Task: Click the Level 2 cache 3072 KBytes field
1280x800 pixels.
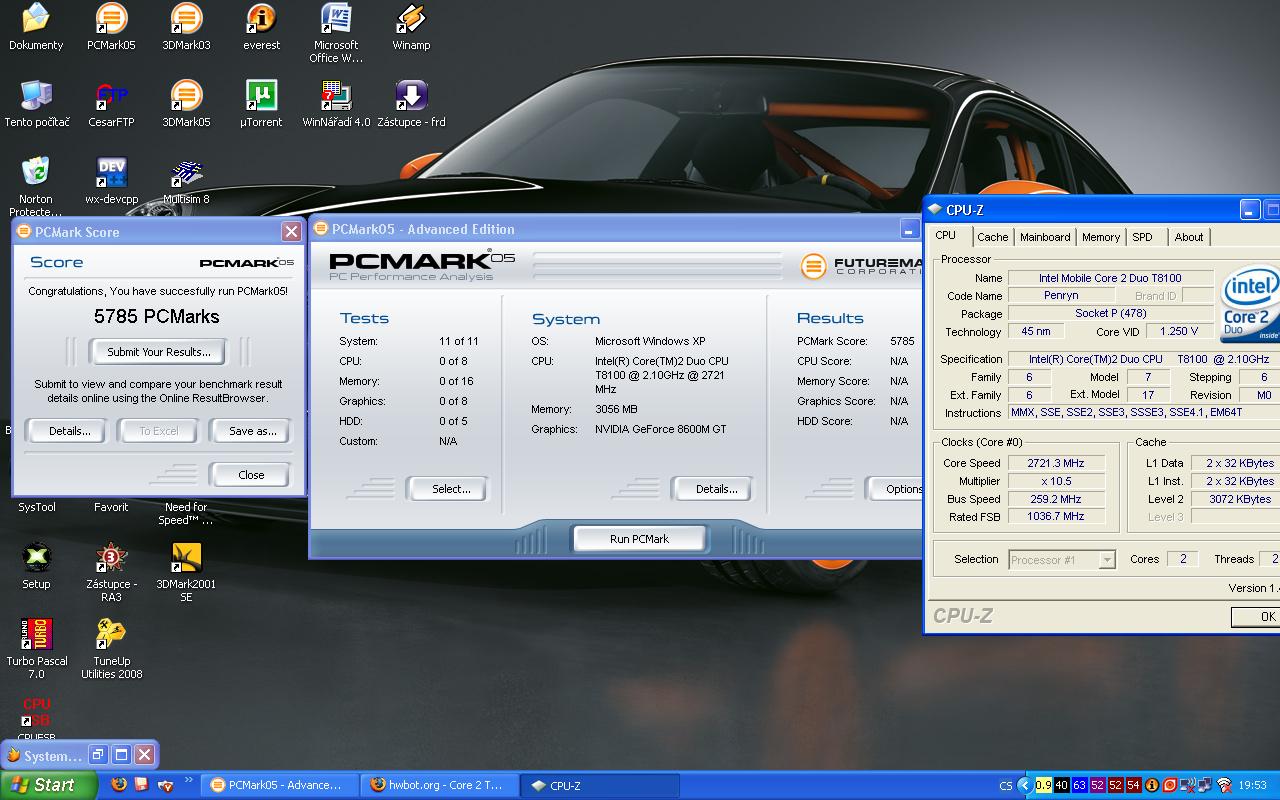Action: click(1235, 499)
